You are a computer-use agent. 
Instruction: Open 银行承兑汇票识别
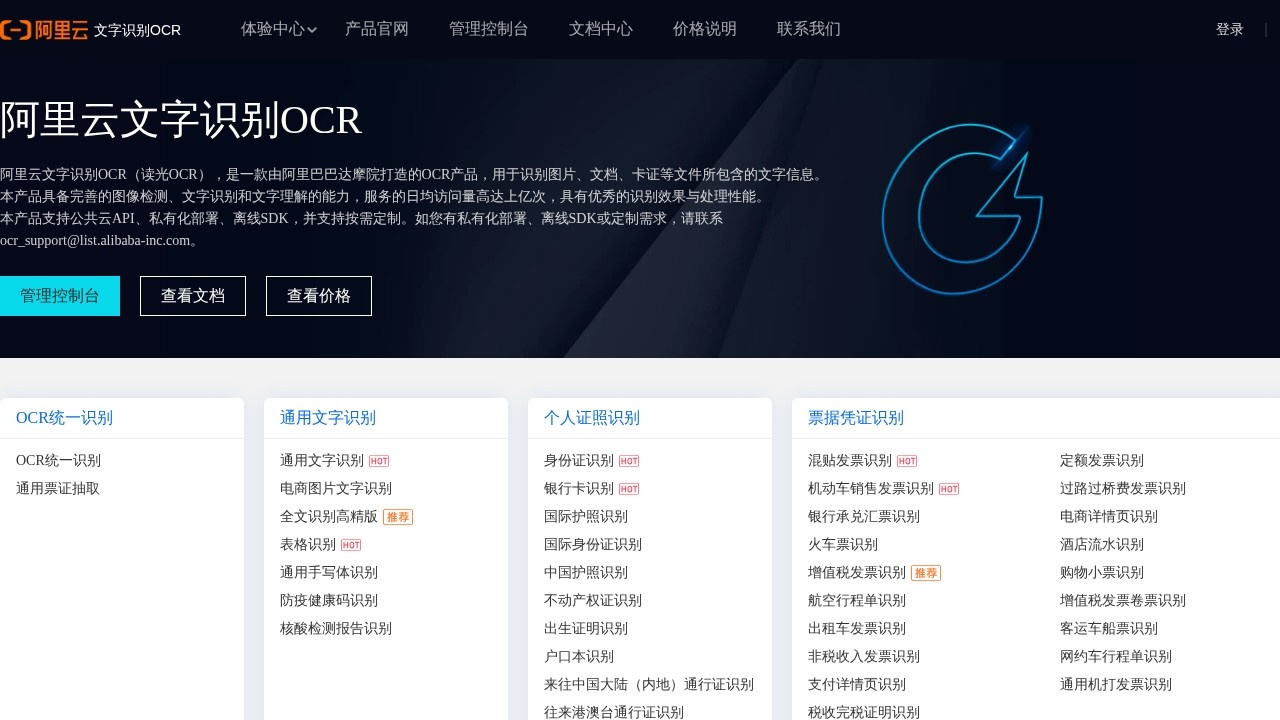(x=864, y=517)
